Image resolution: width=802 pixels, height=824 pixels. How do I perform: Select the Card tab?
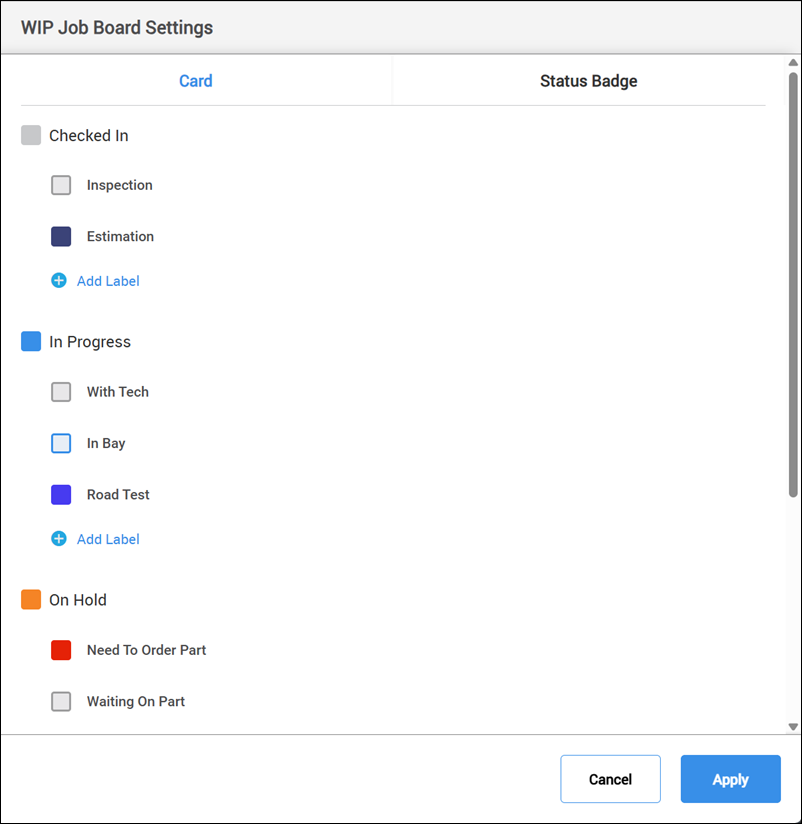[x=195, y=81]
